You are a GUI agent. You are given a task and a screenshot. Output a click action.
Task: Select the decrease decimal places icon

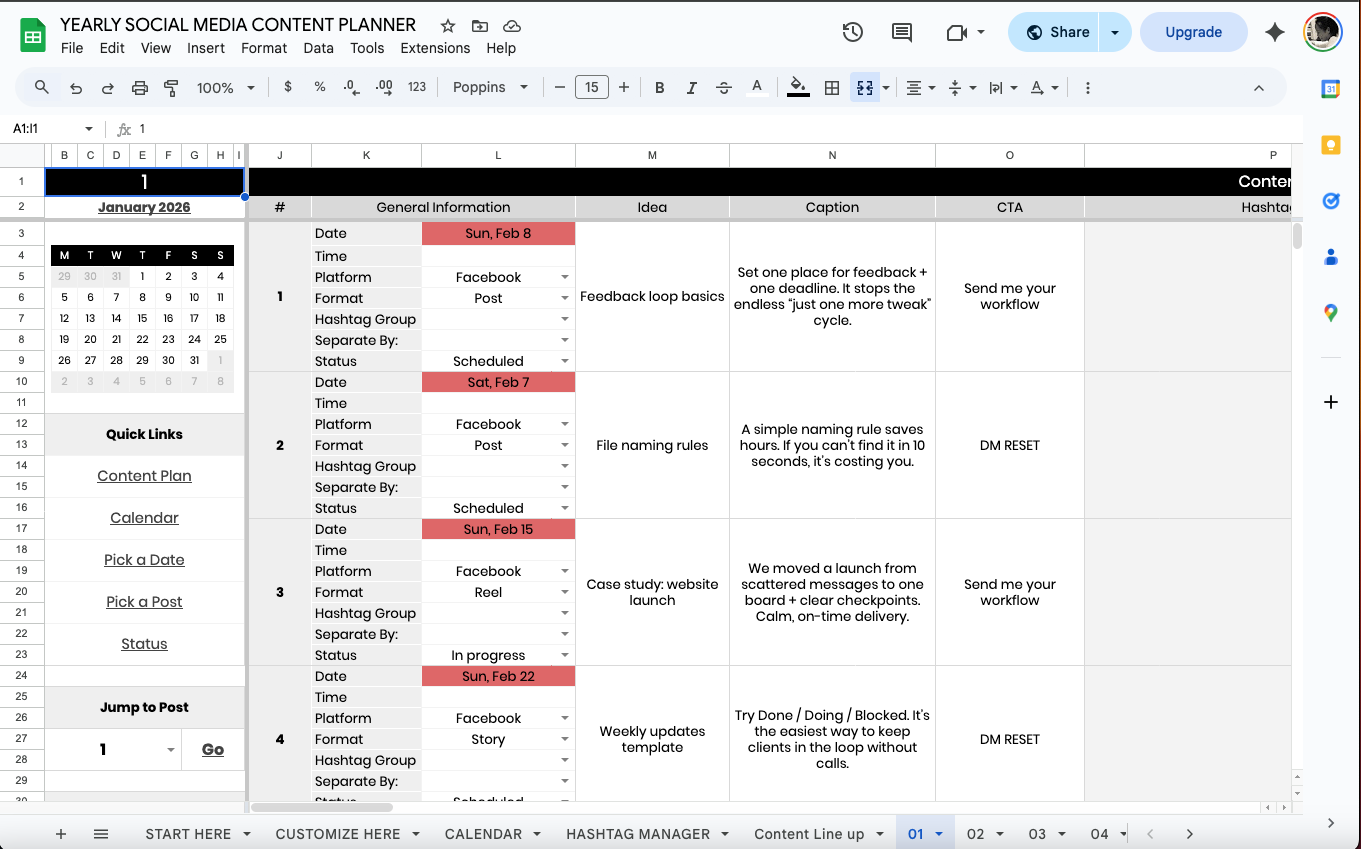pos(350,87)
